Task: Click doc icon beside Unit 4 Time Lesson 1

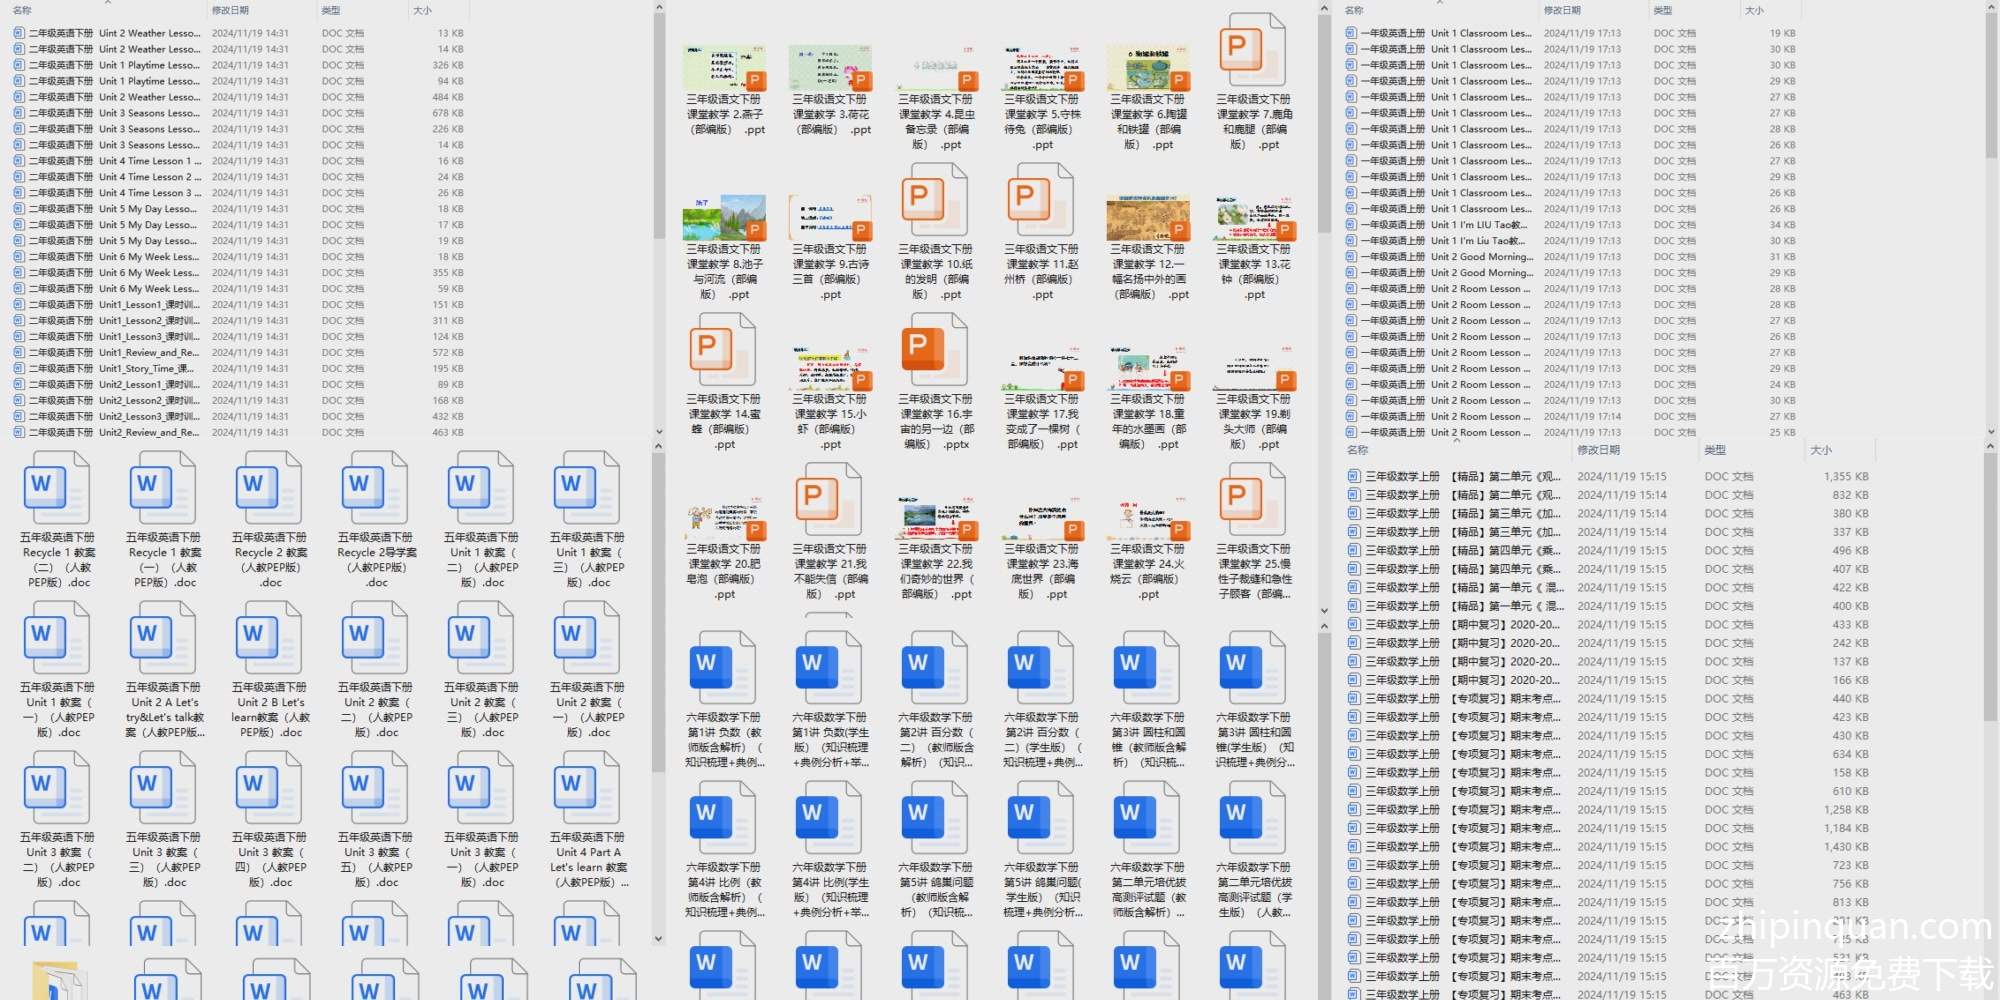Action: [x=19, y=161]
